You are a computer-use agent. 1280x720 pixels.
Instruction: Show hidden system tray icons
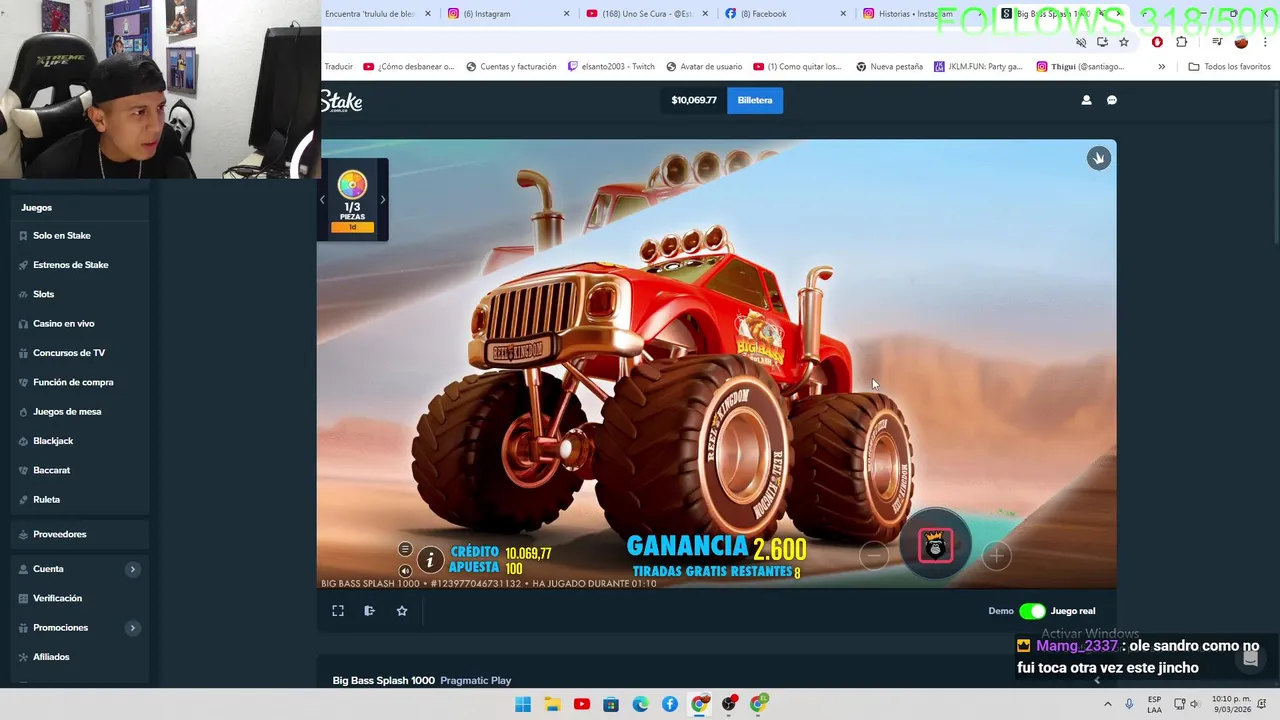coord(1107,704)
